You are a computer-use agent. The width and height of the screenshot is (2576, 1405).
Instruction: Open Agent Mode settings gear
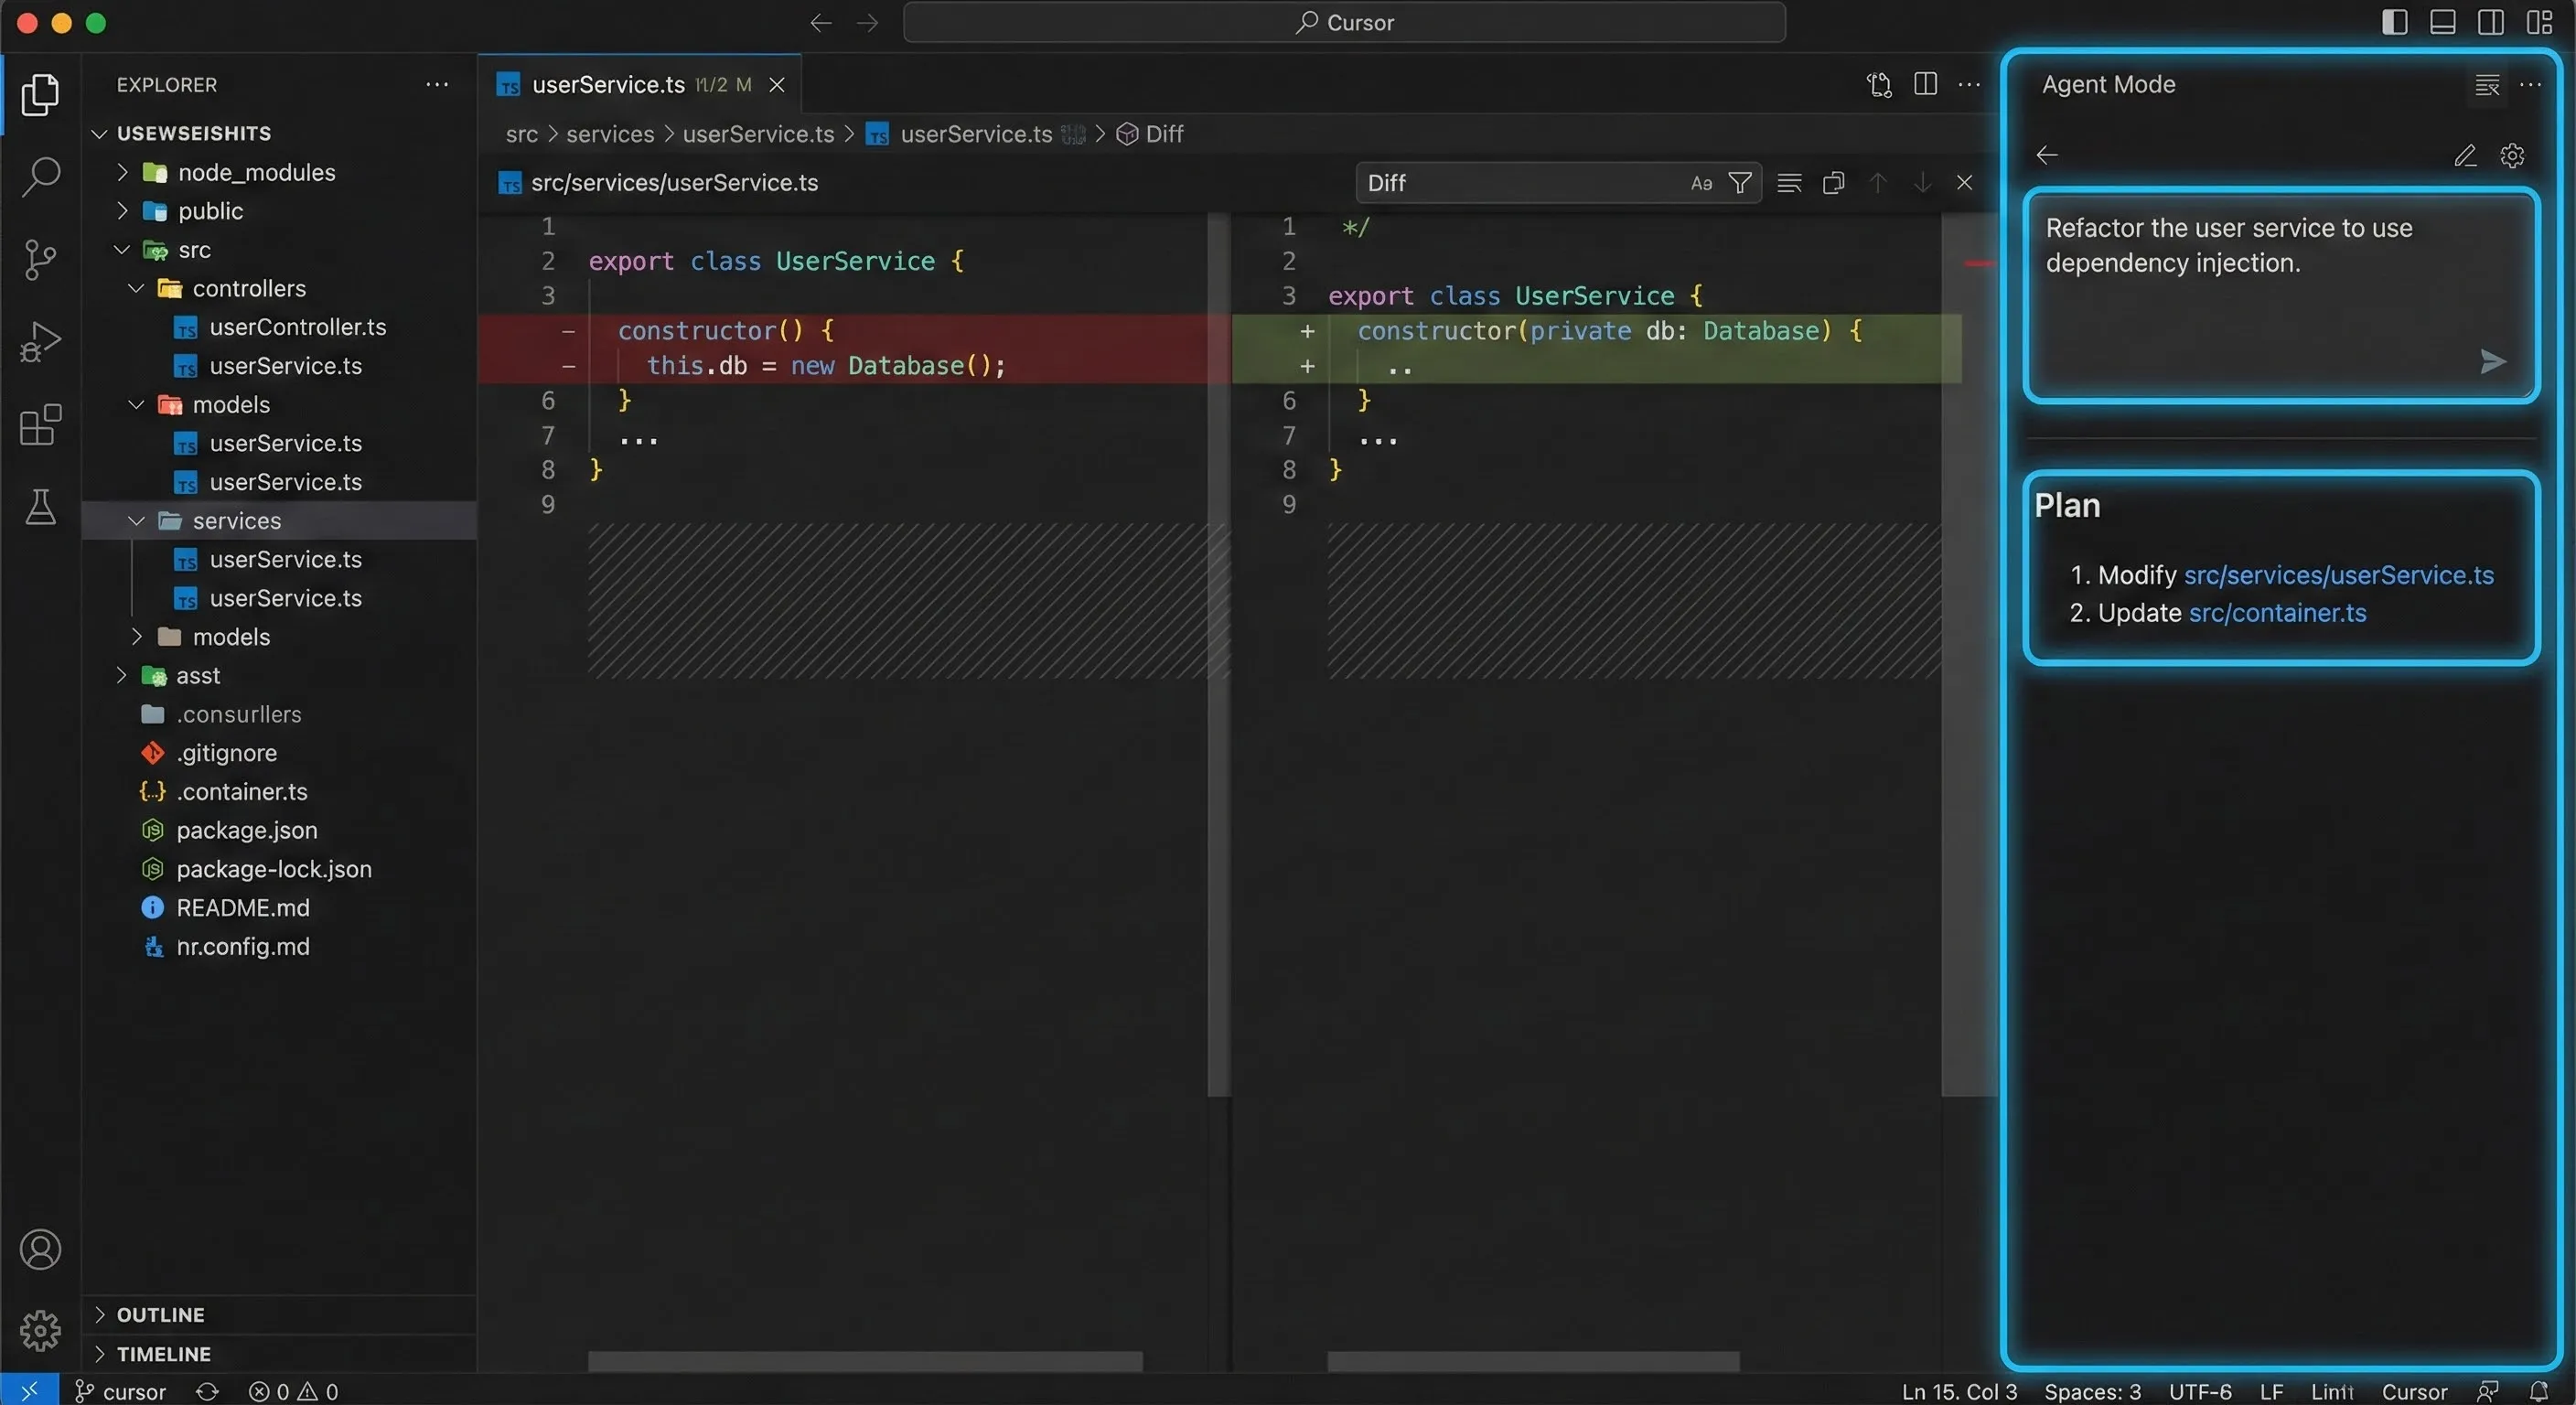point(2512,155)
